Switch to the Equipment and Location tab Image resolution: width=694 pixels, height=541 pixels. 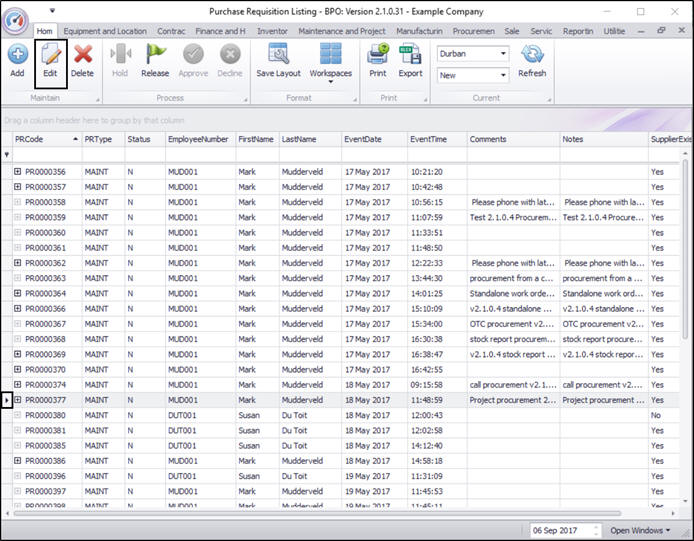[105, 32]
